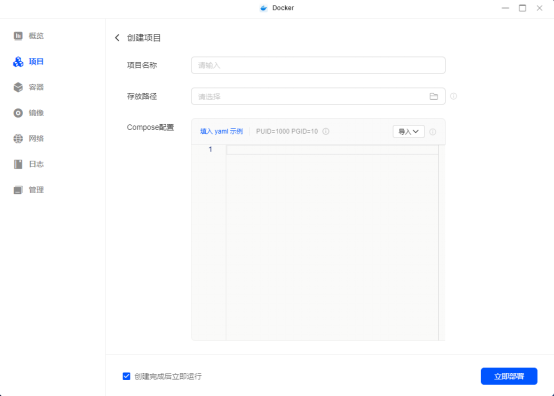Toggle 创建完成后立即运行 checkbox
This screenshot has height=396, width=554.
(x=126, y=376)
